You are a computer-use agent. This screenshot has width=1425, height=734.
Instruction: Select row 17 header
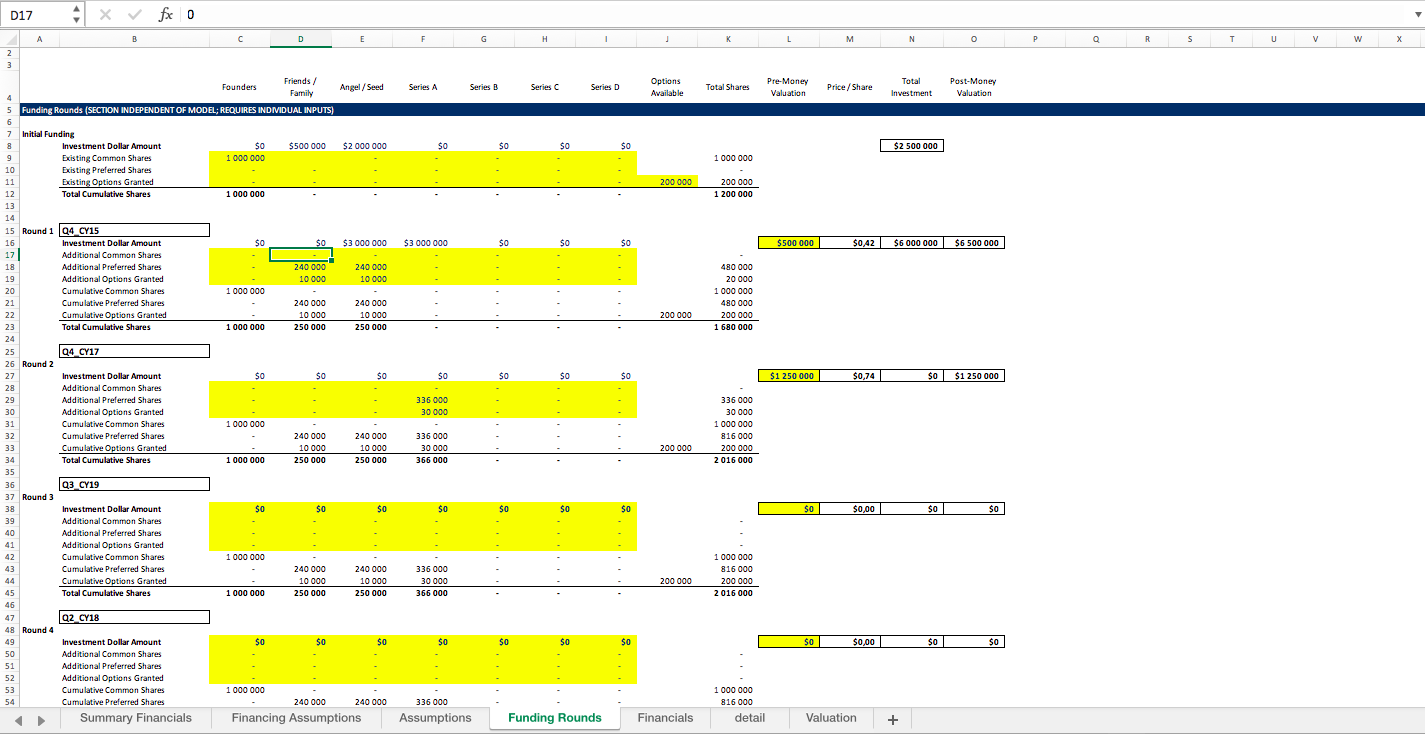click(8, 255)
